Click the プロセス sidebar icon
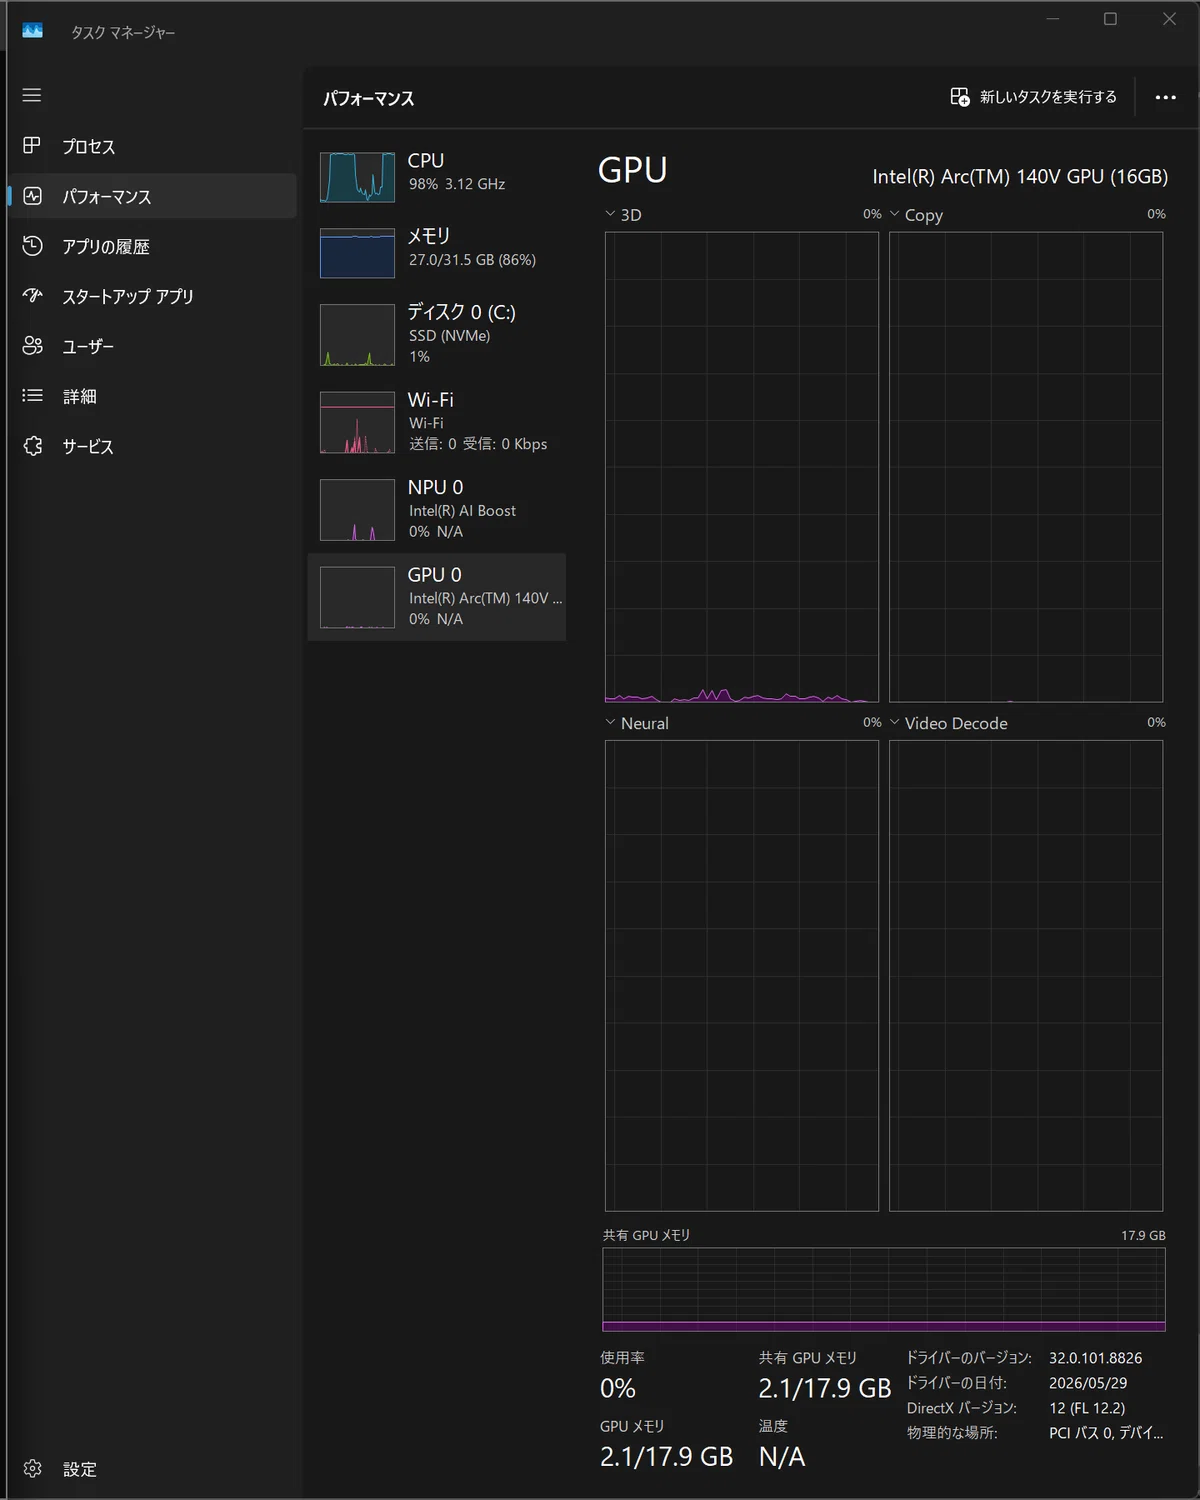 click(x=32, y=146)
